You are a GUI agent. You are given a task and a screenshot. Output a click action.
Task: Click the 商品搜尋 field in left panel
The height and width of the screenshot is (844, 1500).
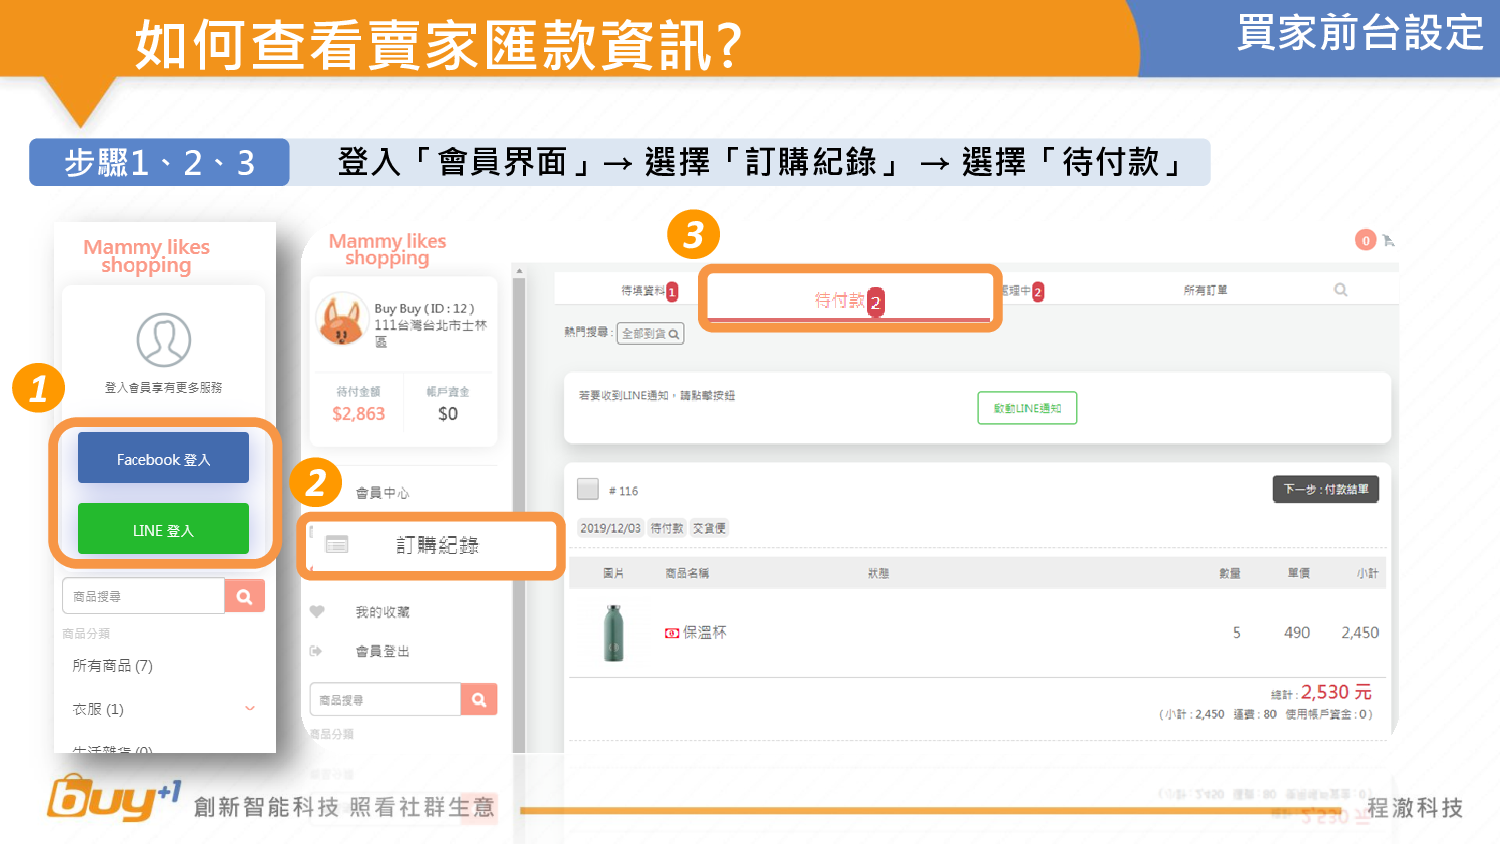(x=143, y=596)
